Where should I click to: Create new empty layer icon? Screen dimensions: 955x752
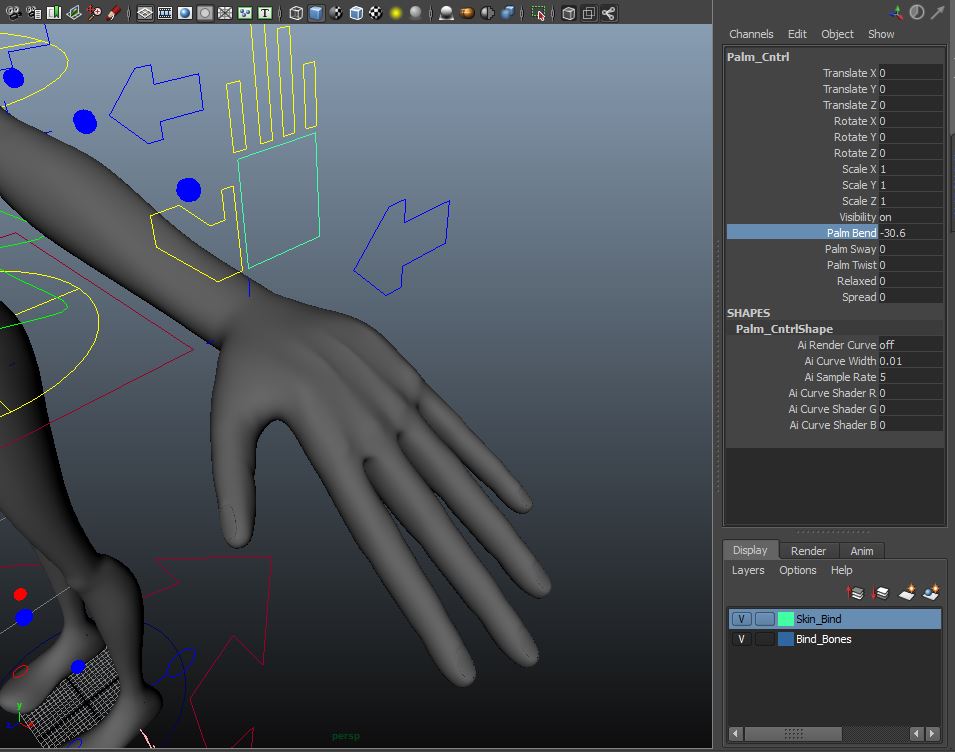pos(907,593)
